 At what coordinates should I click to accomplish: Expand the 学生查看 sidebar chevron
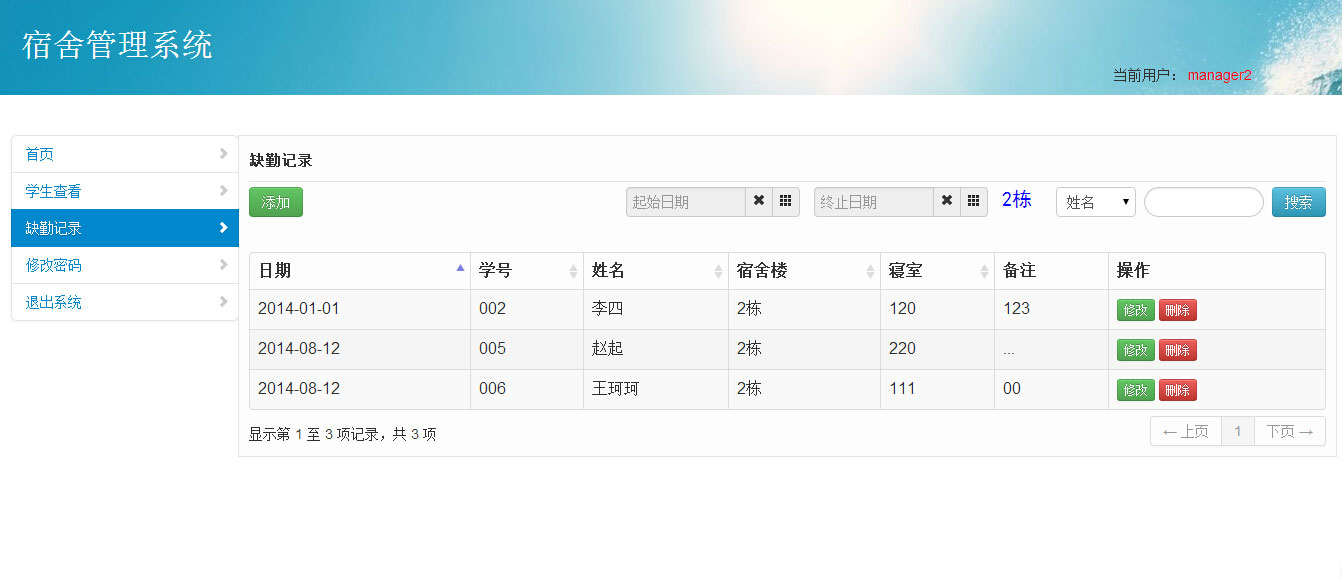[x=225, y=191]
